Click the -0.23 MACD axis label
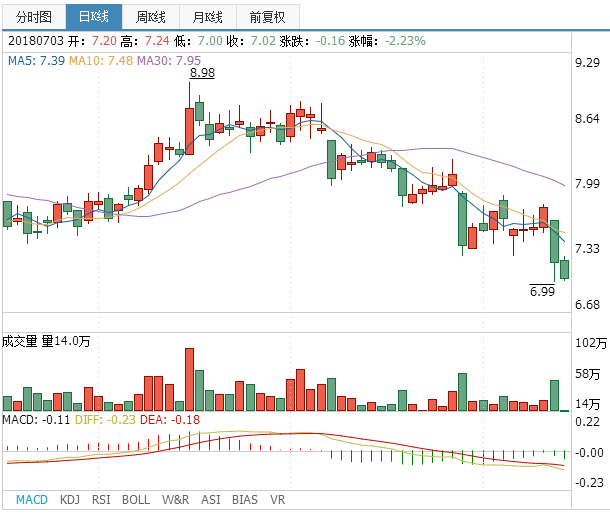Image resolution: width=610 pixels, height=516 pixels. (589, 483)
